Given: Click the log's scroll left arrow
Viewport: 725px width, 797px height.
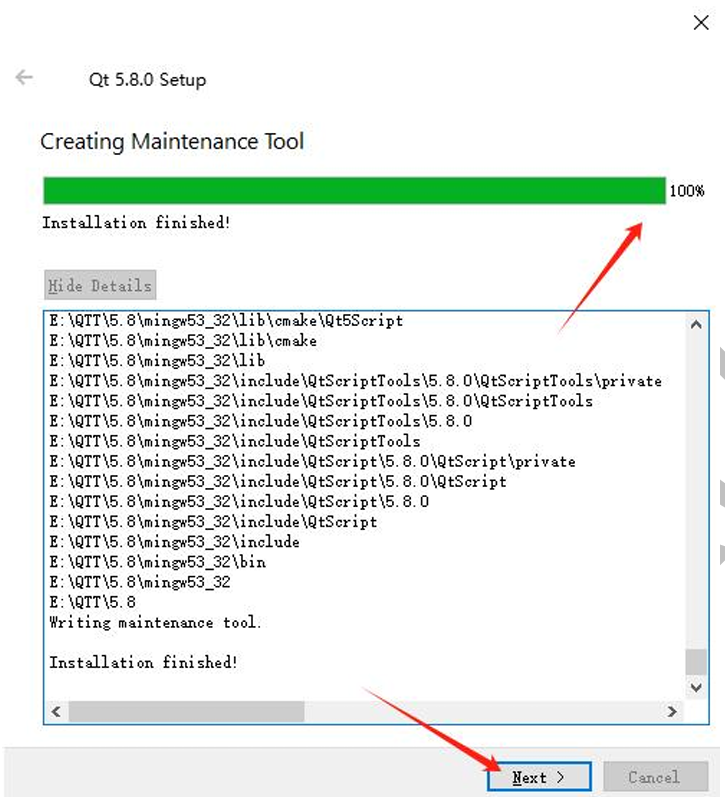Looking at the screenshot, I should pyautogui.click(x=56, y=712).
